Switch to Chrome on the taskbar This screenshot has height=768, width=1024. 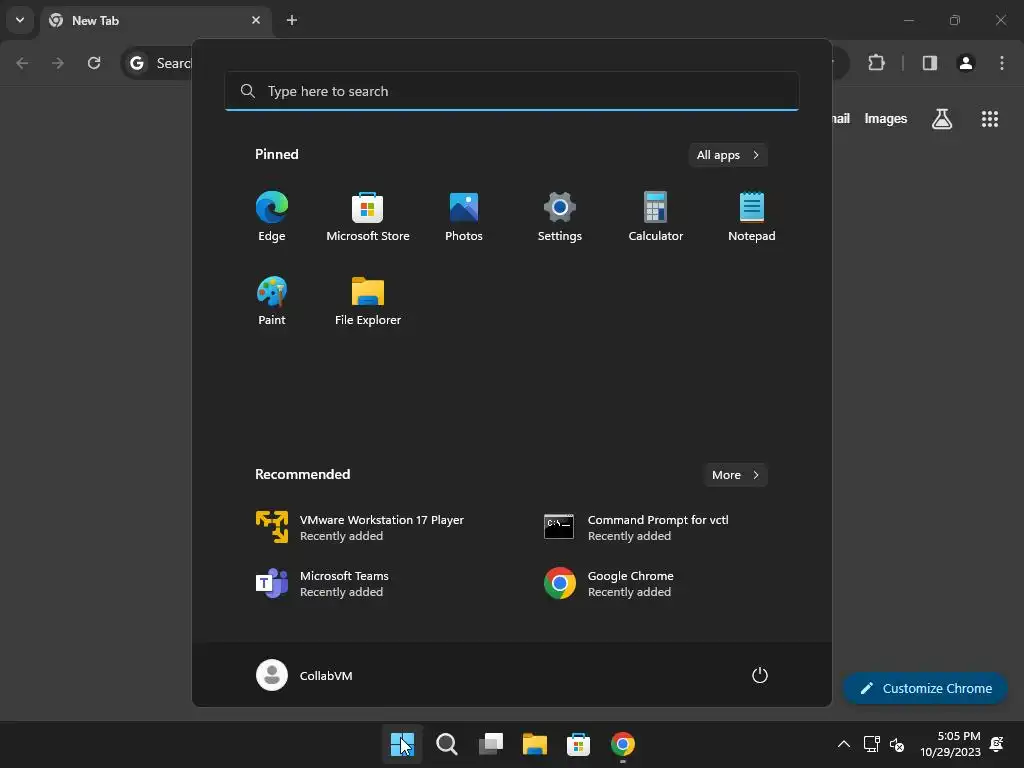pos(622,744)
